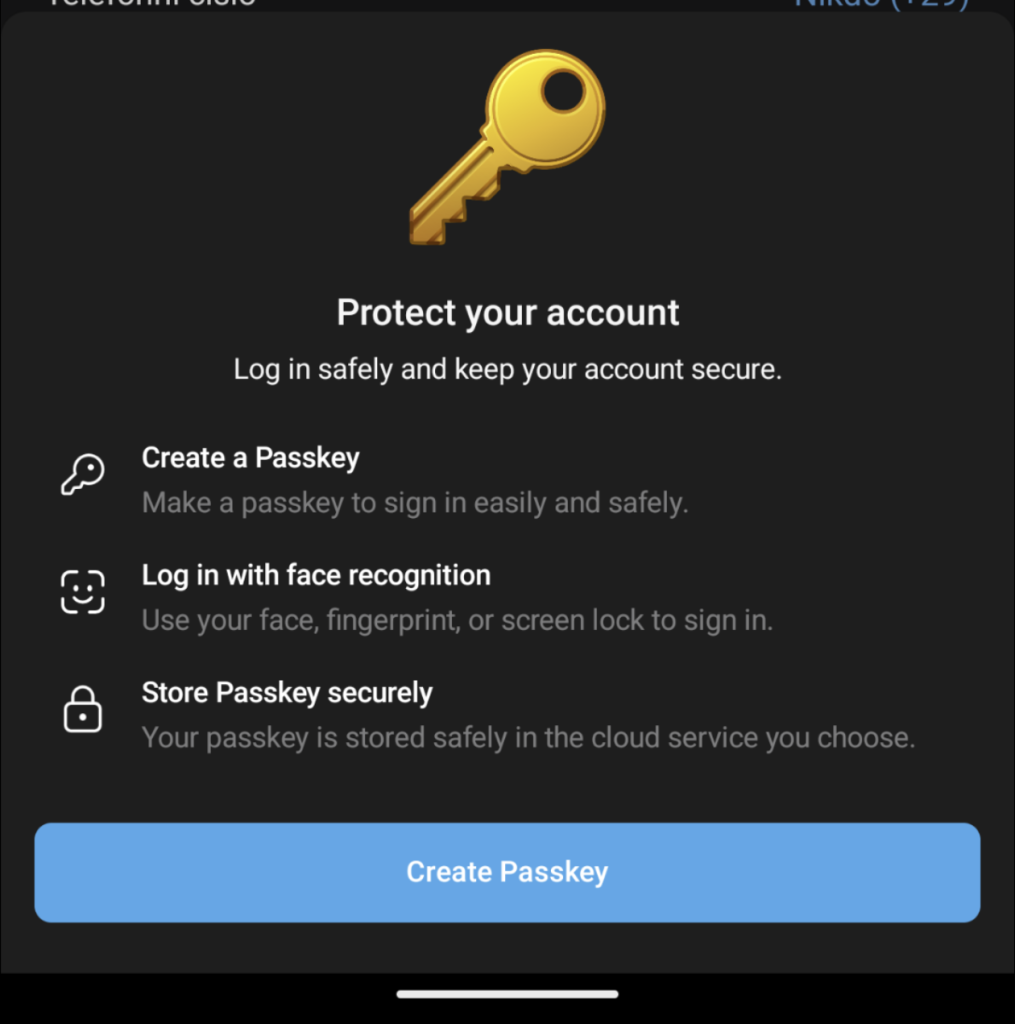Tap the Protect your account title
The width and height of the screenshot is (1015, 1024).
click(508, 313)
